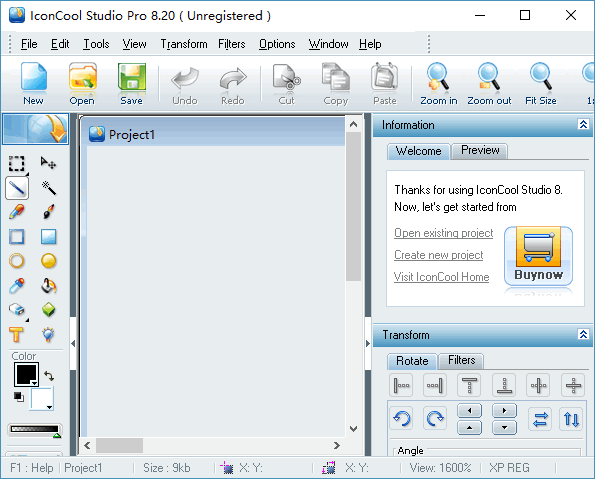Image resolution: width=595 pixels, height=479 pixels.
Task: Switch to the Preview tab
Action: click(480, 150)
